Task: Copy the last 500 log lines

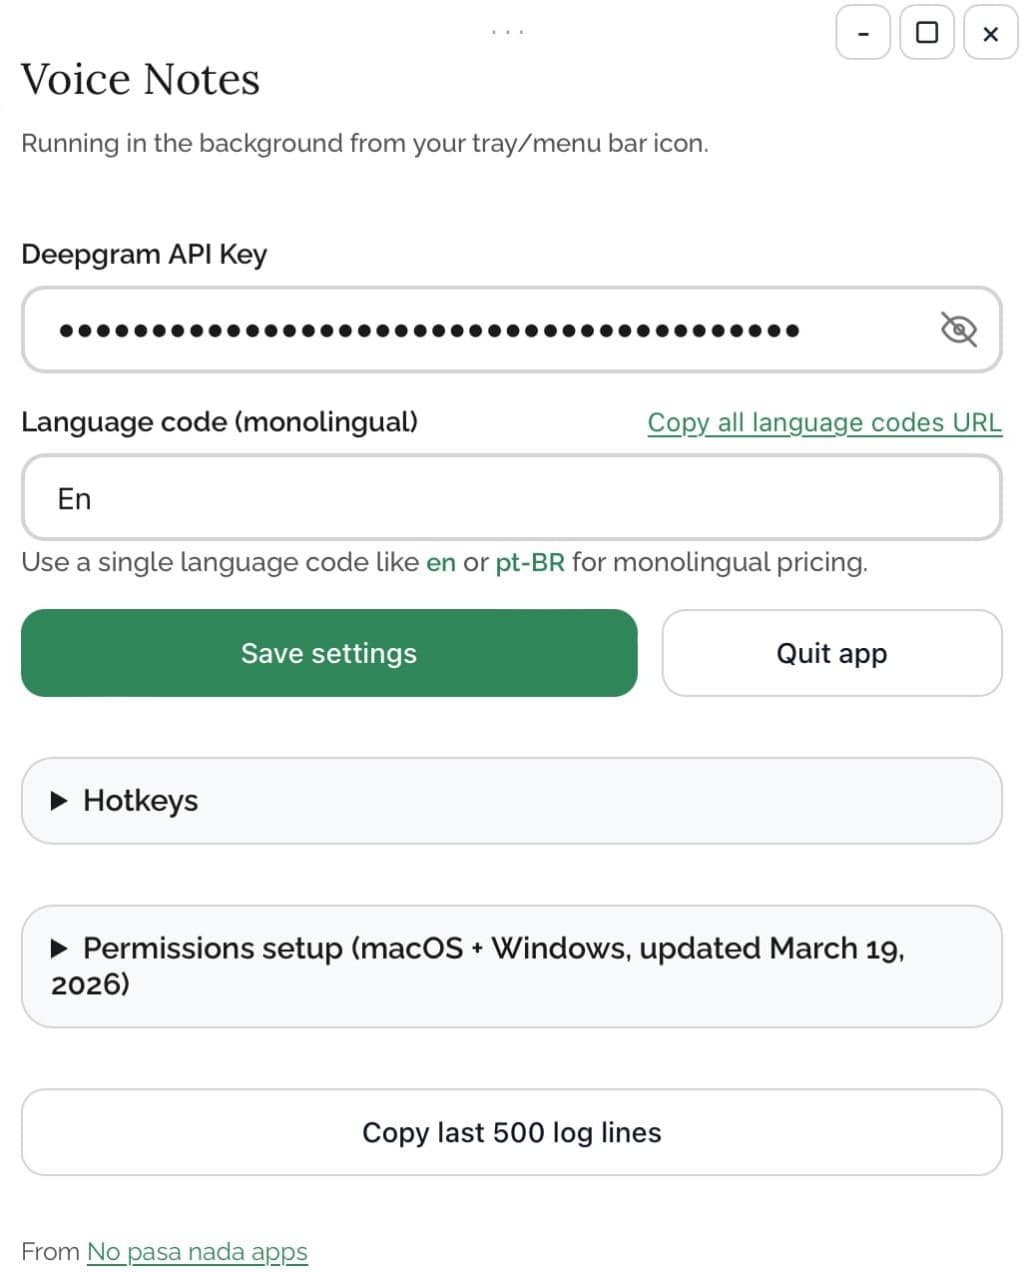Action: (x=511, y=1132)
